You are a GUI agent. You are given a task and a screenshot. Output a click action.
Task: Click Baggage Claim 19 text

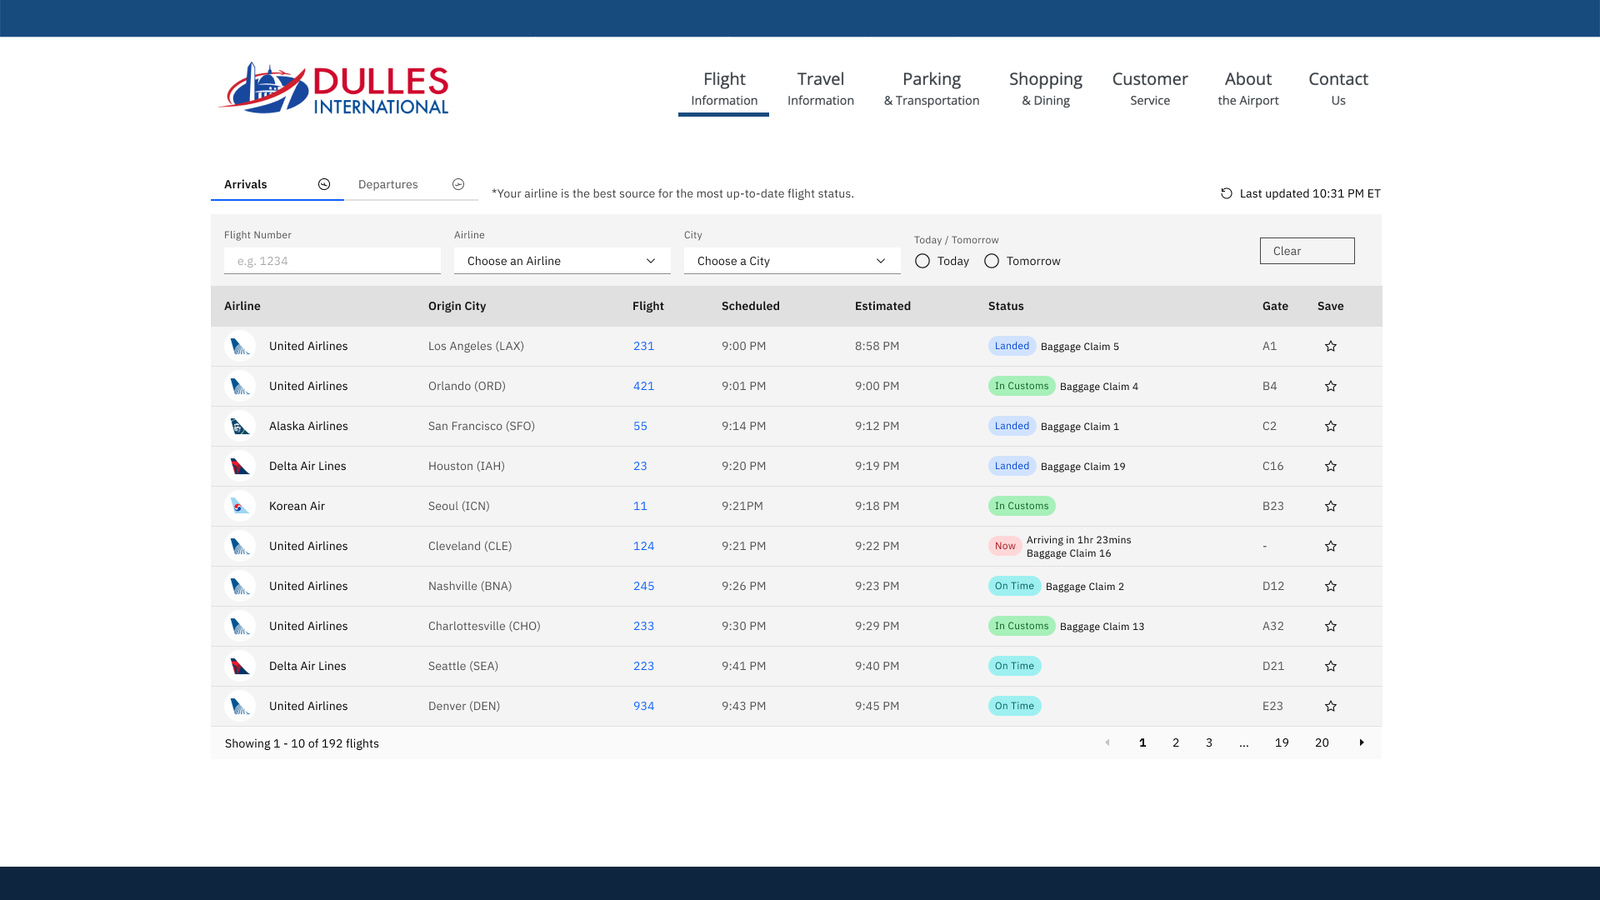click(x=1083, y=466)
